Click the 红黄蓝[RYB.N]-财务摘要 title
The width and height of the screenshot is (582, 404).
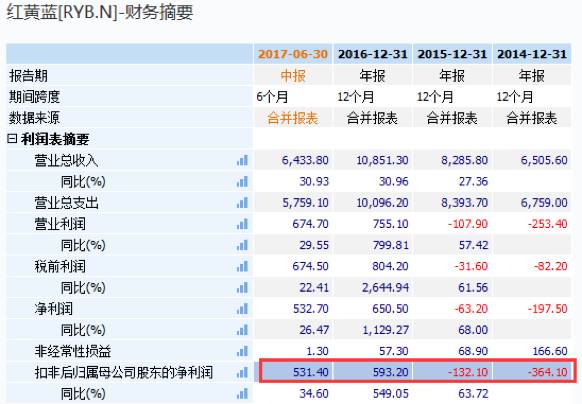pos(100,13)
